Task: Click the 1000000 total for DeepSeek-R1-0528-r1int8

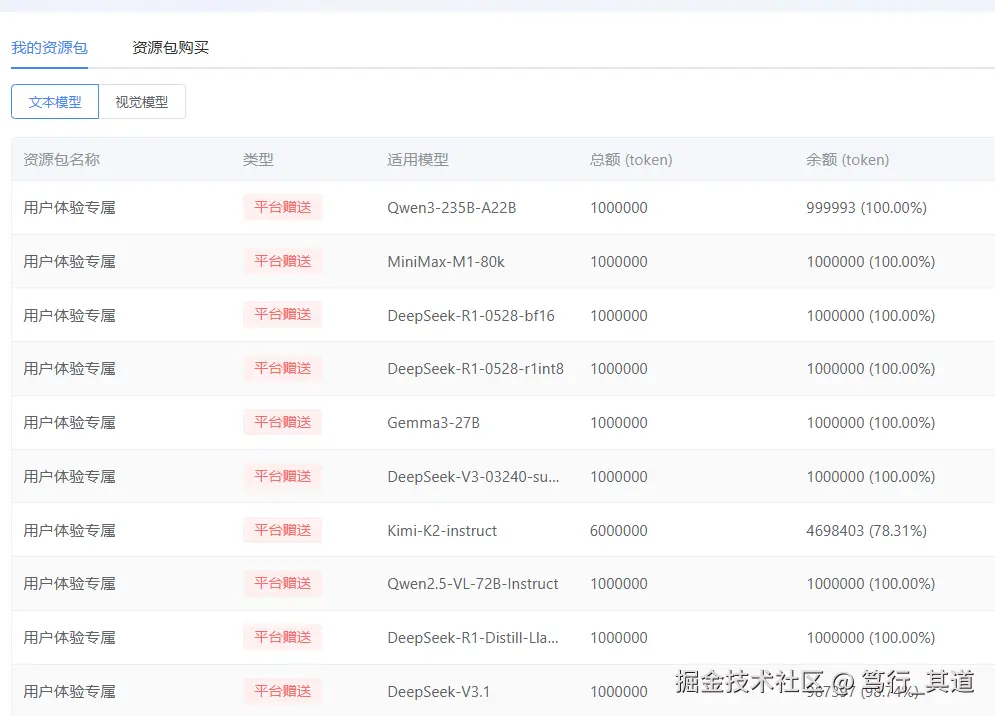Action: coord(619,369)
